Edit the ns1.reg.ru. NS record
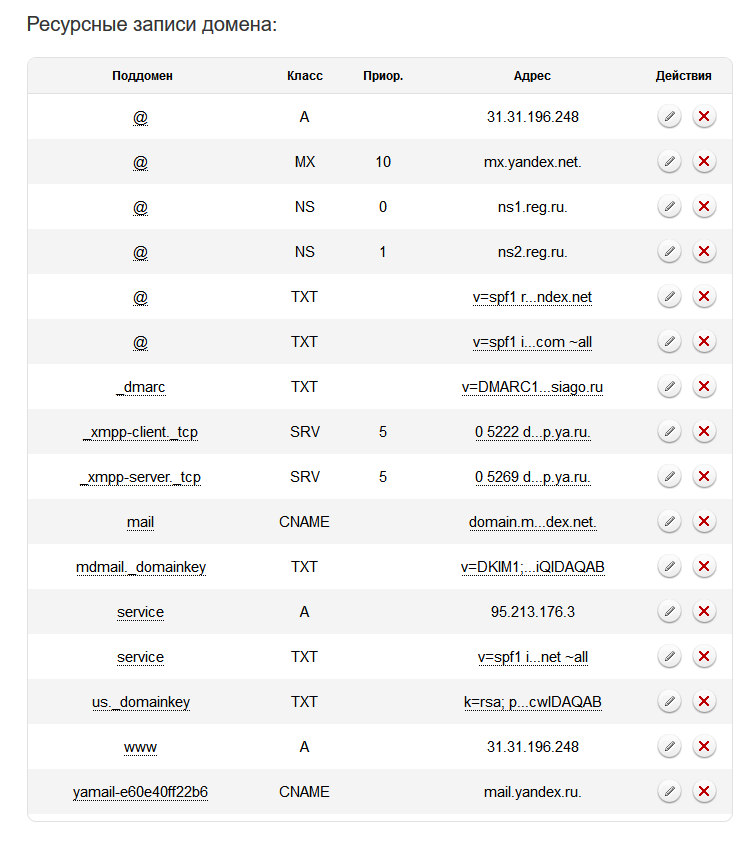The width and height of the screenshot is (754, 842). (669, 207)
